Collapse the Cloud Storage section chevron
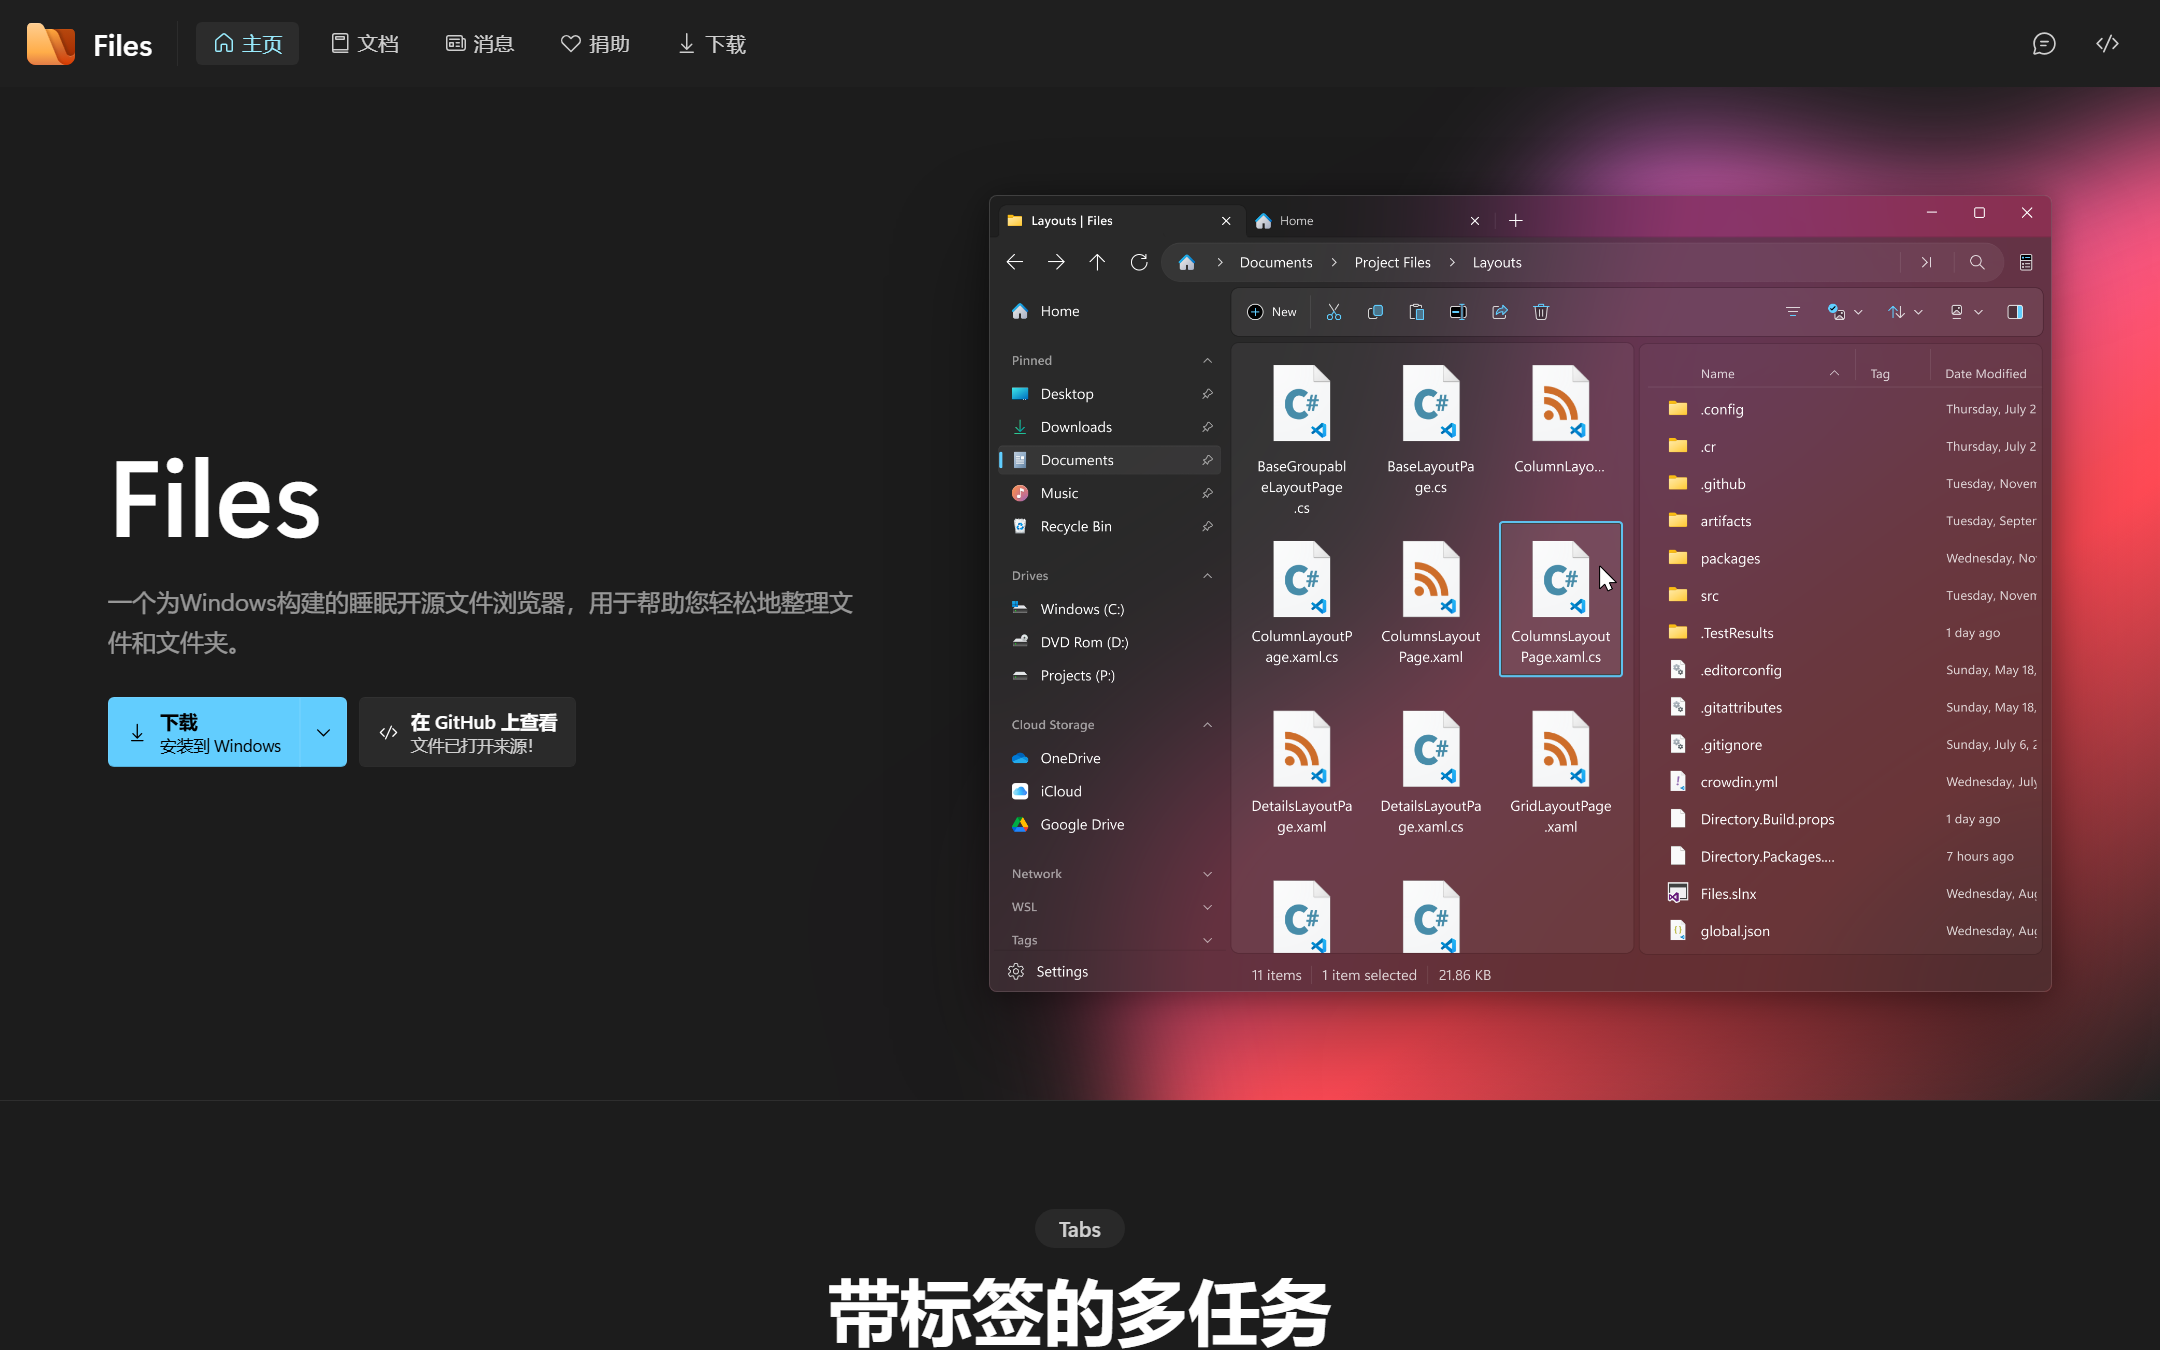2160x1350 pixels. [x=1207, y=725]
